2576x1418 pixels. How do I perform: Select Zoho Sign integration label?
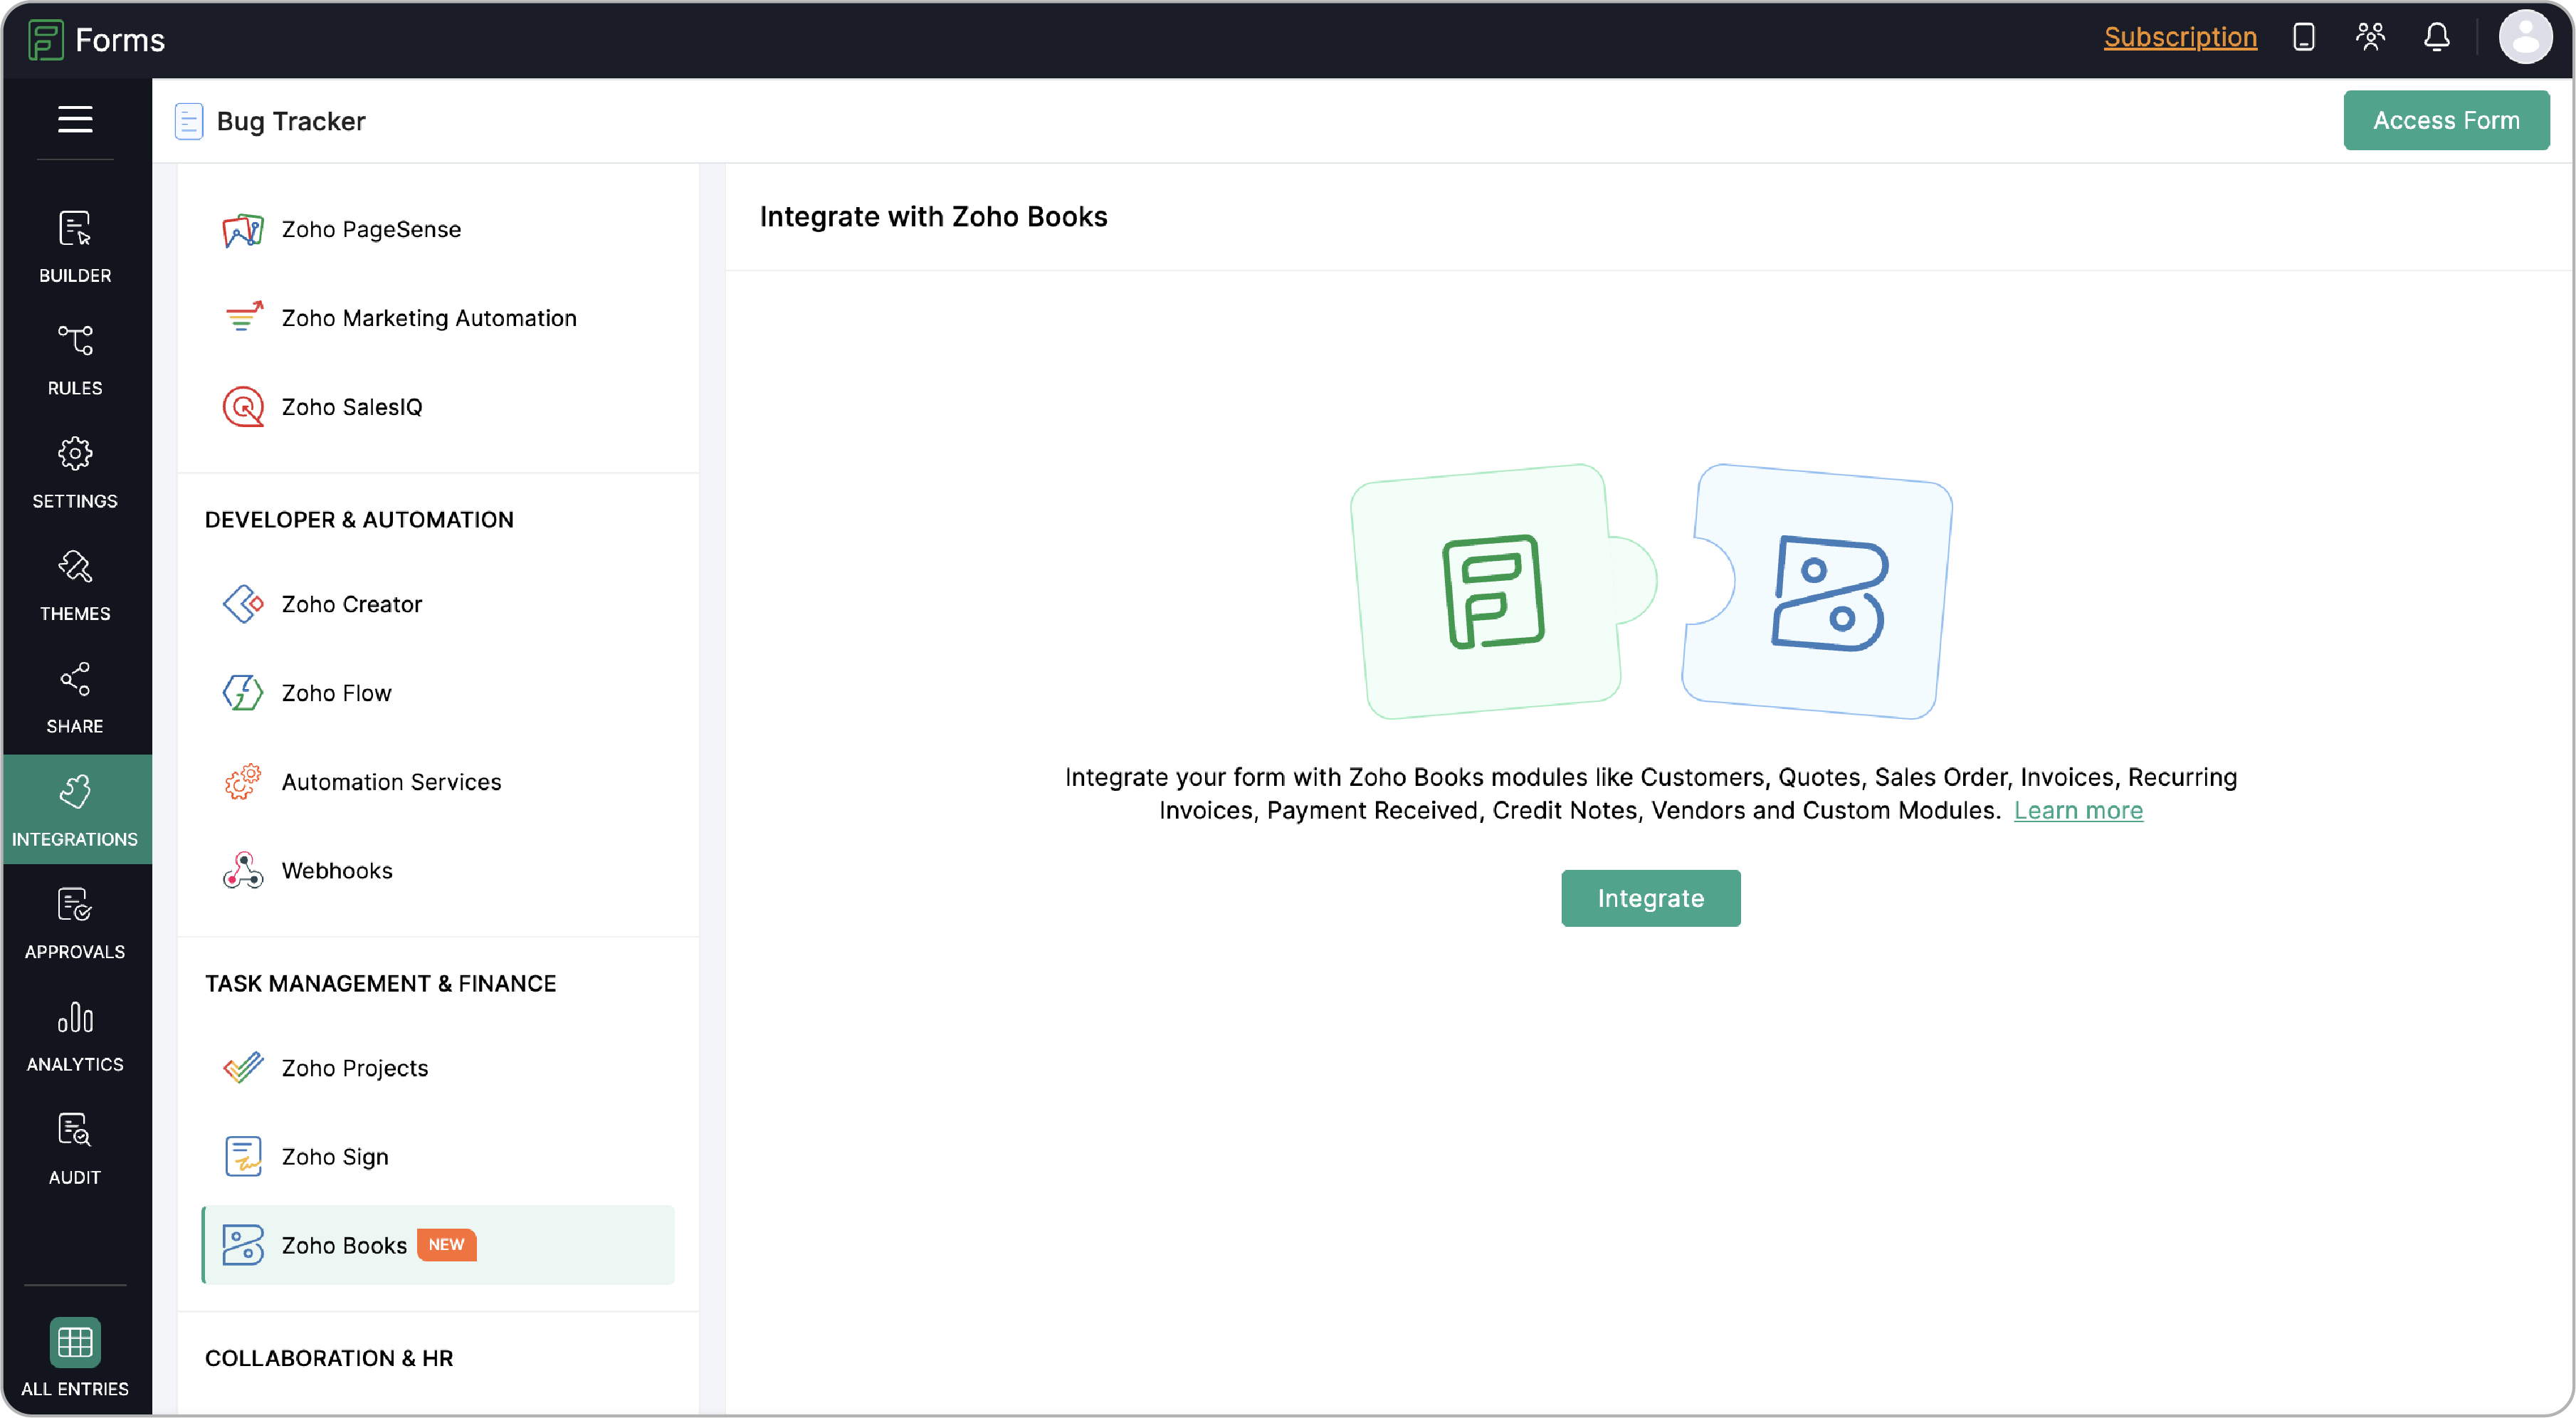(335, 1157)
